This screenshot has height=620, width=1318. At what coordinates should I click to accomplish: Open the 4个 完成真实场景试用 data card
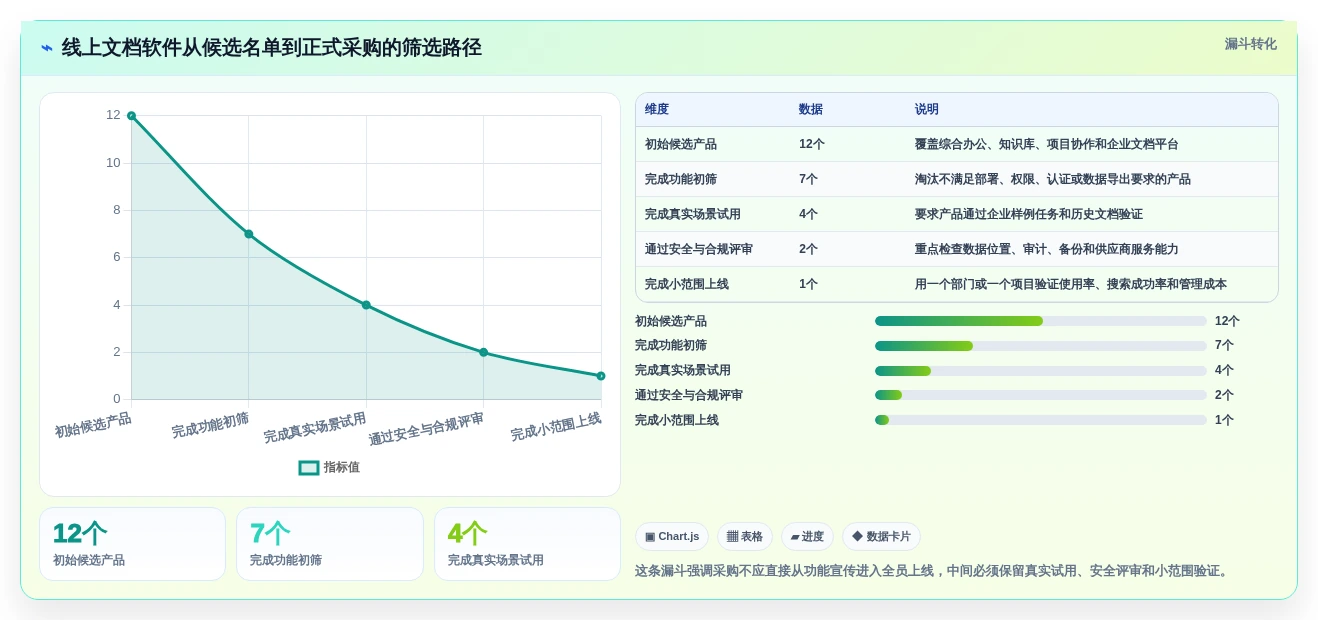tap(527, 544)
